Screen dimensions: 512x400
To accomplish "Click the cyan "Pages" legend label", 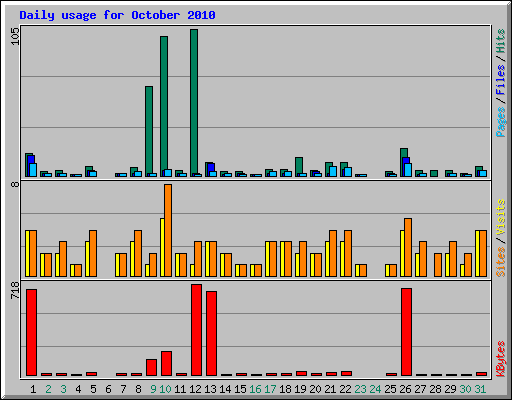I will coord(500,122).
